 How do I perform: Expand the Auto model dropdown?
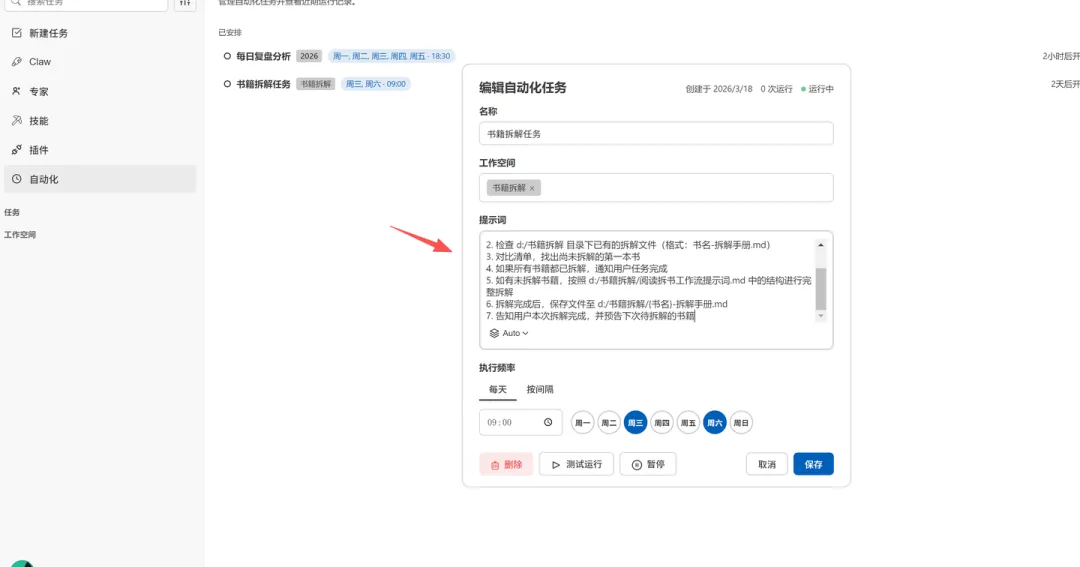tap(509, 333)
